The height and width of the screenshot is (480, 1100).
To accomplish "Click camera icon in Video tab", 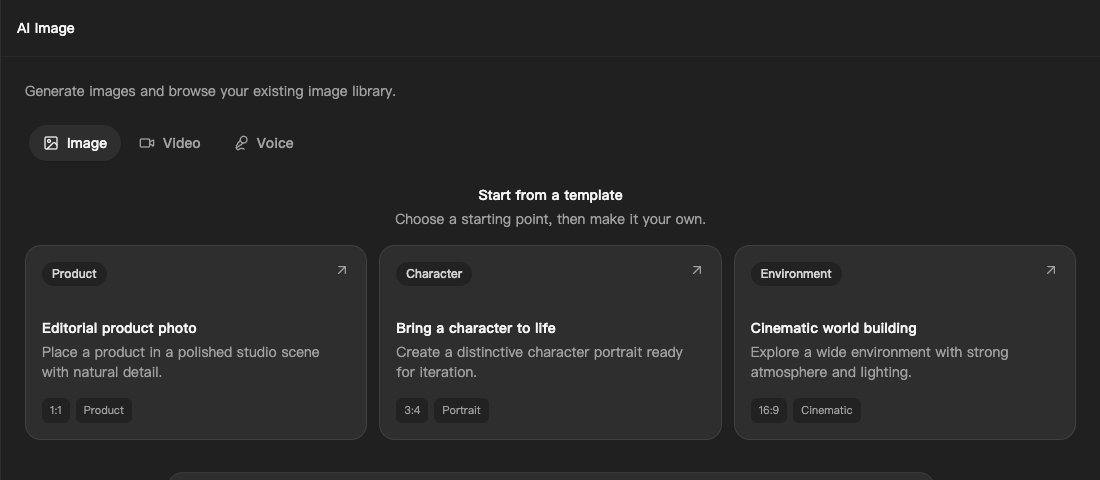I will [147, 143].
